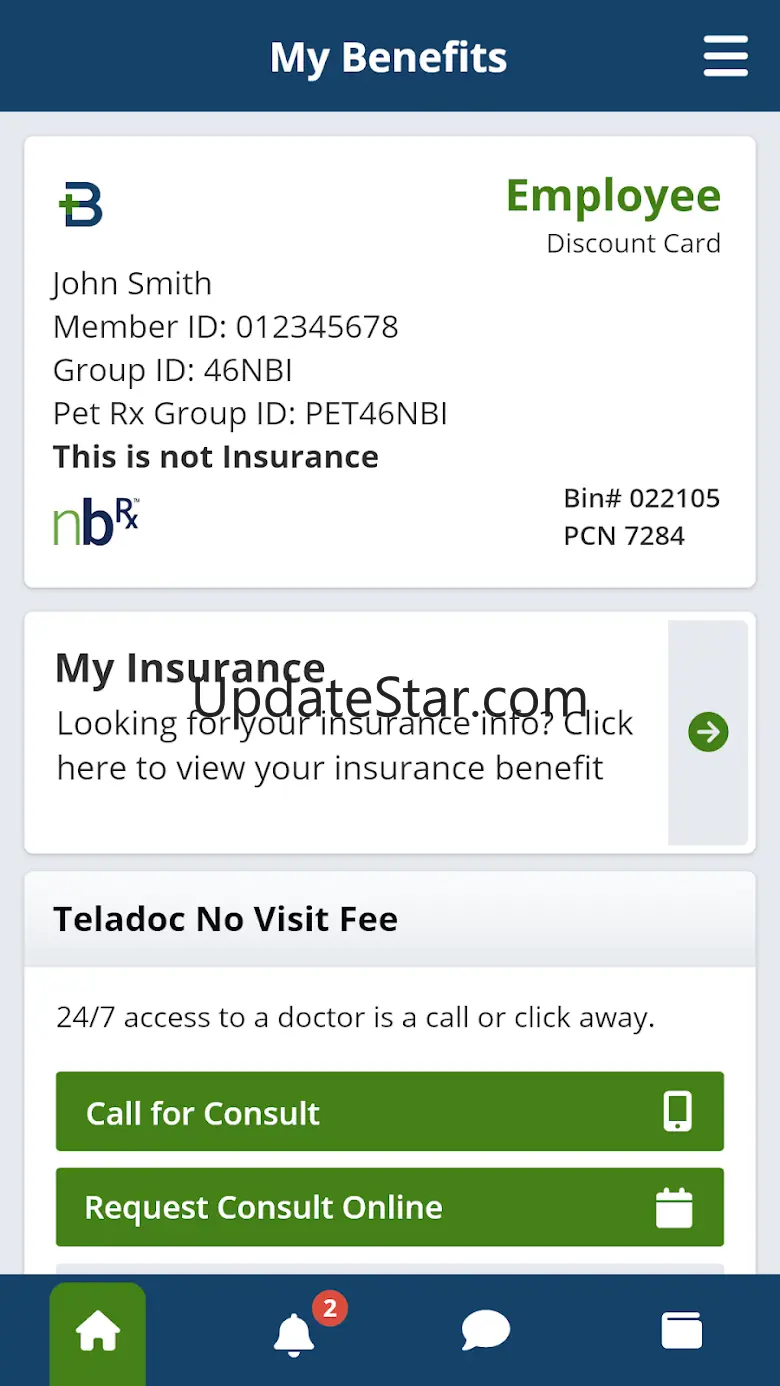The width and height of the screenshot is (780, 1386).
Task: Tap the Pet Rx Group ID line
Action: [x=250, y=413]
